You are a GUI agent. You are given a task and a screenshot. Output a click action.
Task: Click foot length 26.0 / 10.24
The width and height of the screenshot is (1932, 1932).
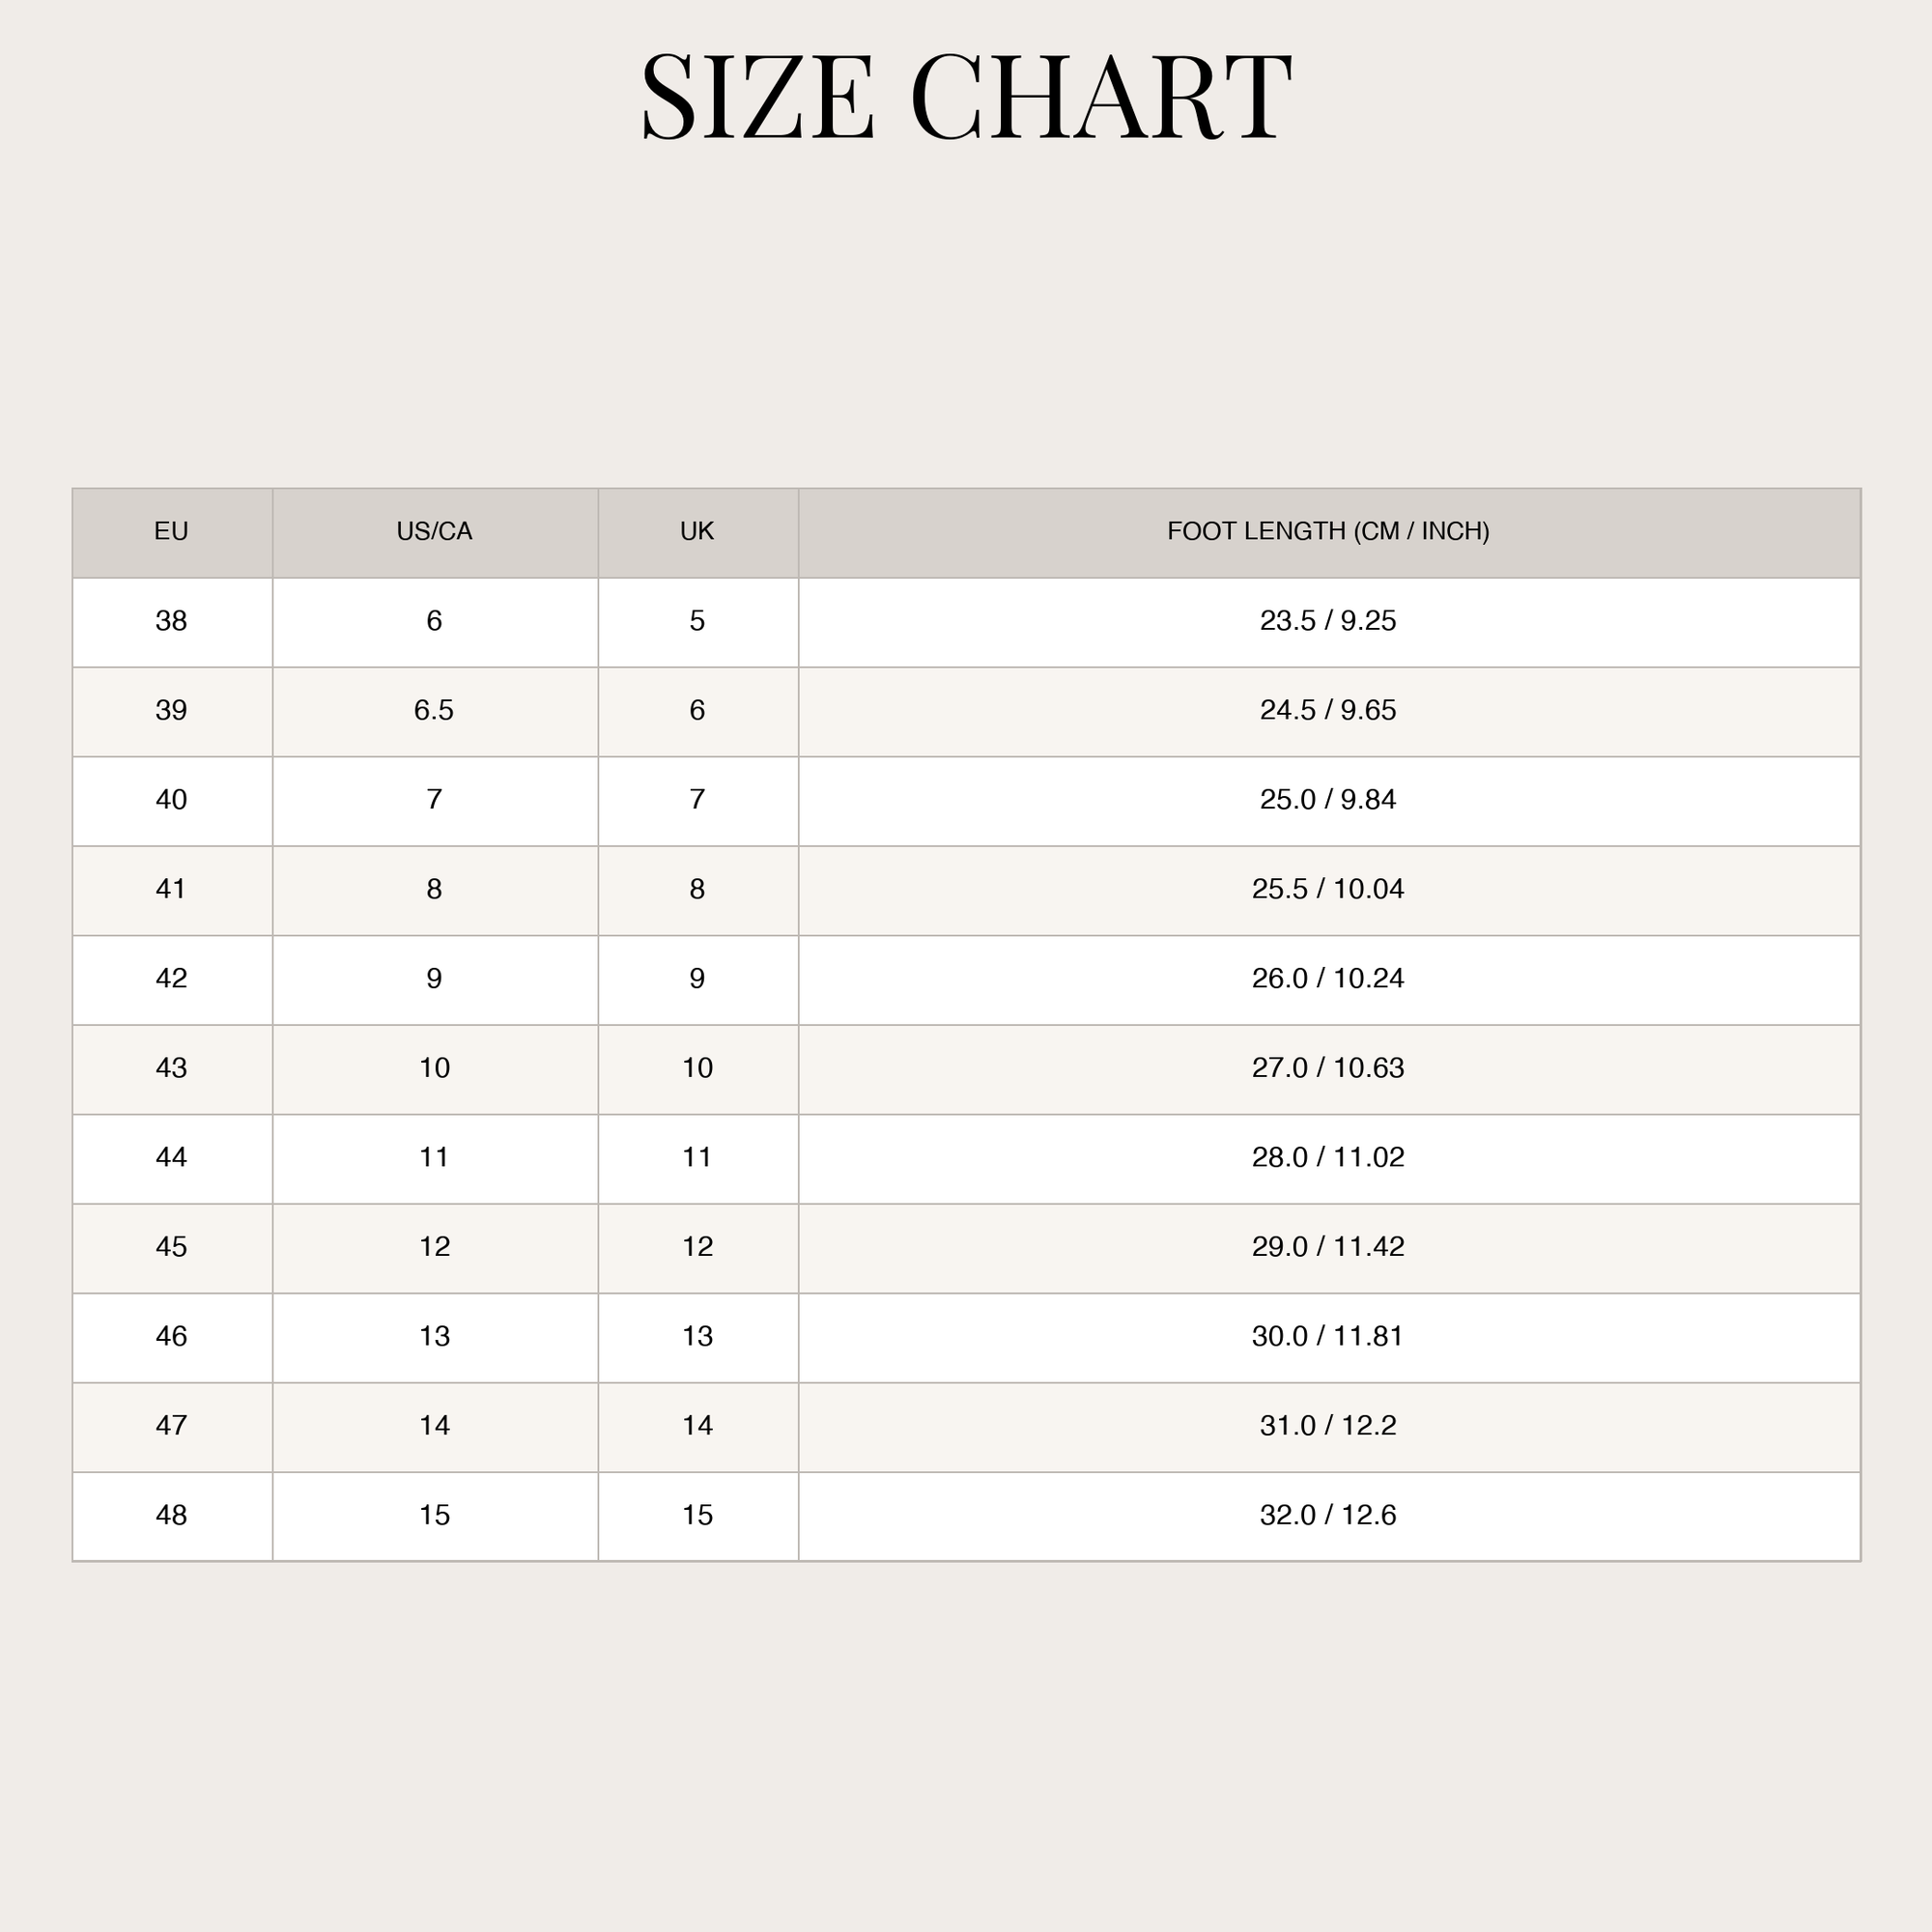coord(1329,980)
